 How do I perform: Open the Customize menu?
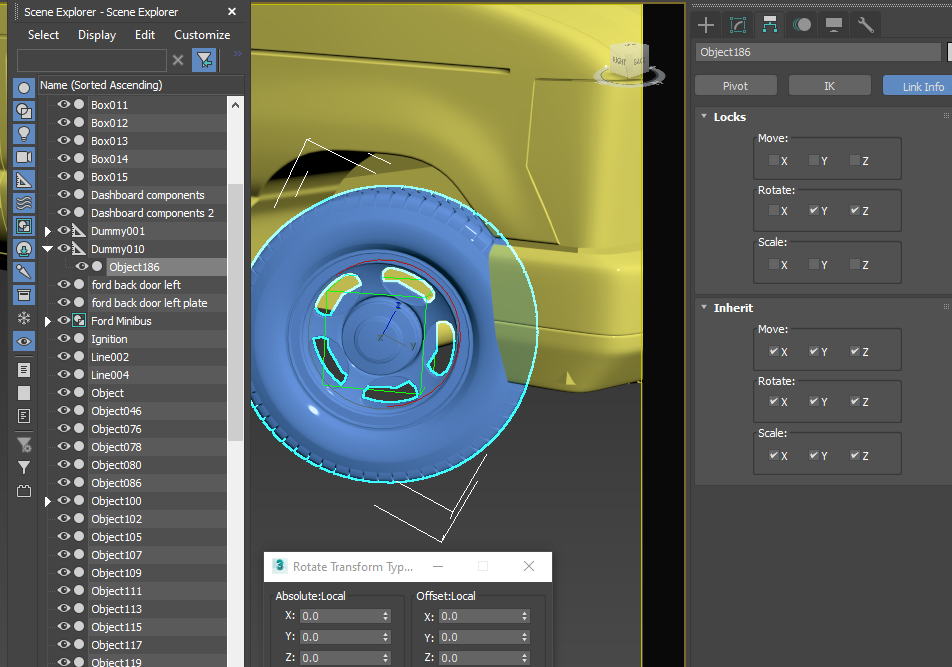pos(201,34)
